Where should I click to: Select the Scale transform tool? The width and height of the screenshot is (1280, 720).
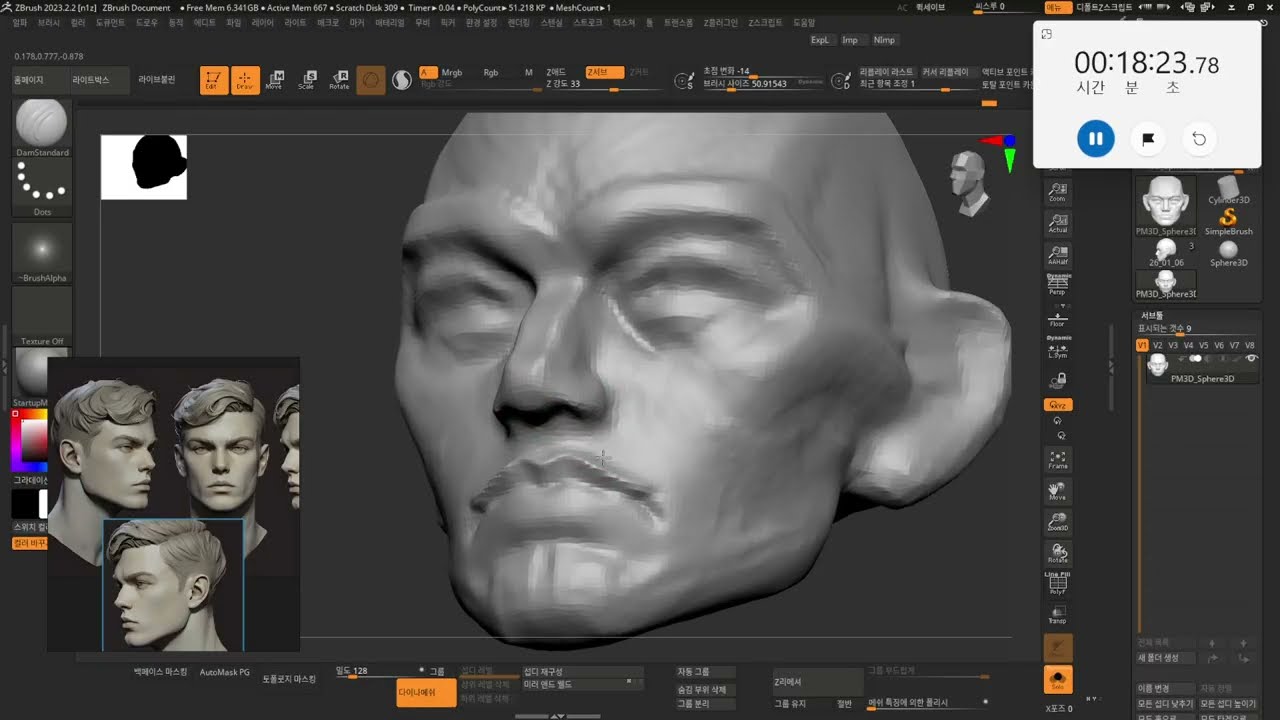tap(307, 81)
